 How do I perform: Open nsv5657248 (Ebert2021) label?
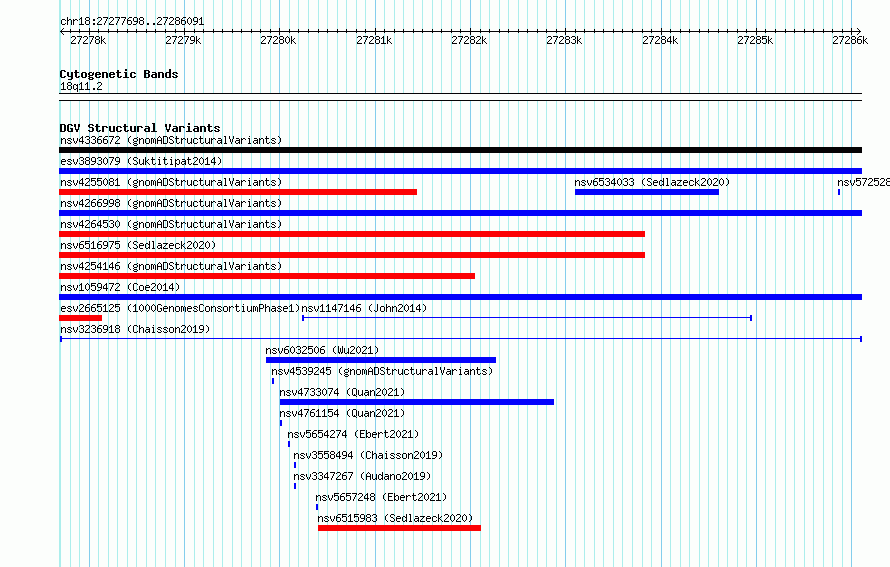381,497
